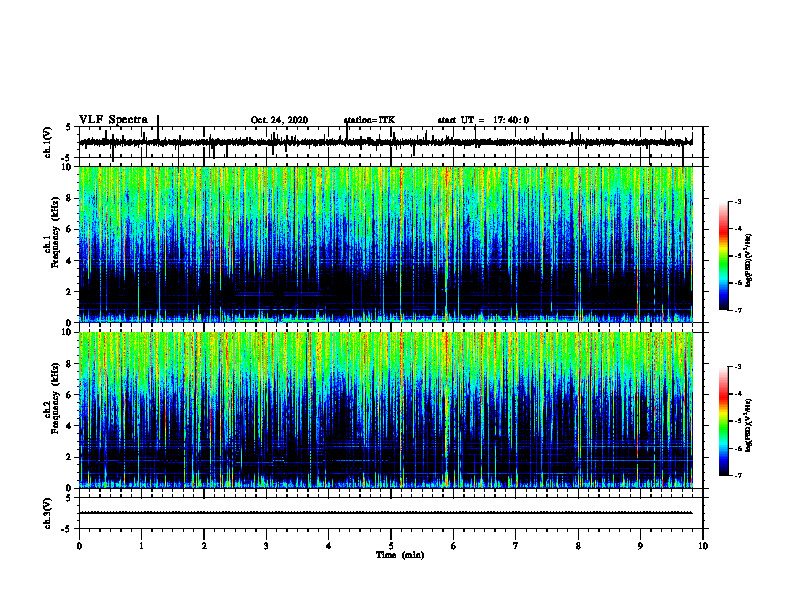The image size is (792, 612).
Task: Click the "-7" label on ch.2 color bar
Action: click(737, 475)
